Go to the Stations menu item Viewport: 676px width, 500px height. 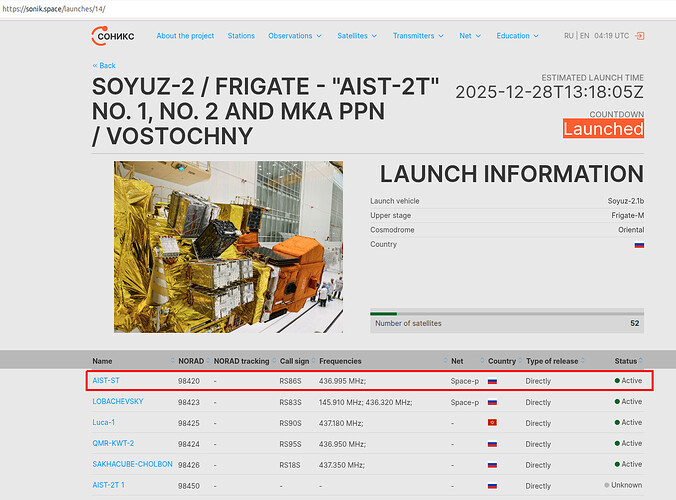pos(241,36)
